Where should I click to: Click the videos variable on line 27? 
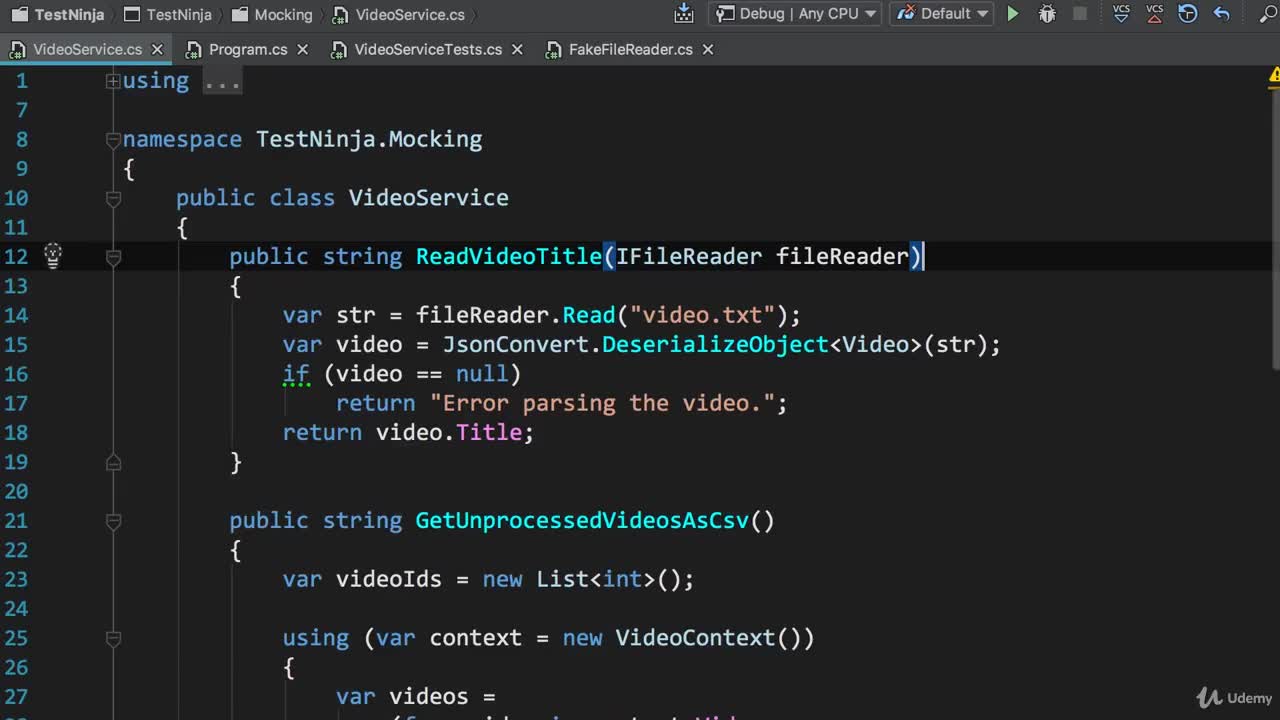[428, 696]
